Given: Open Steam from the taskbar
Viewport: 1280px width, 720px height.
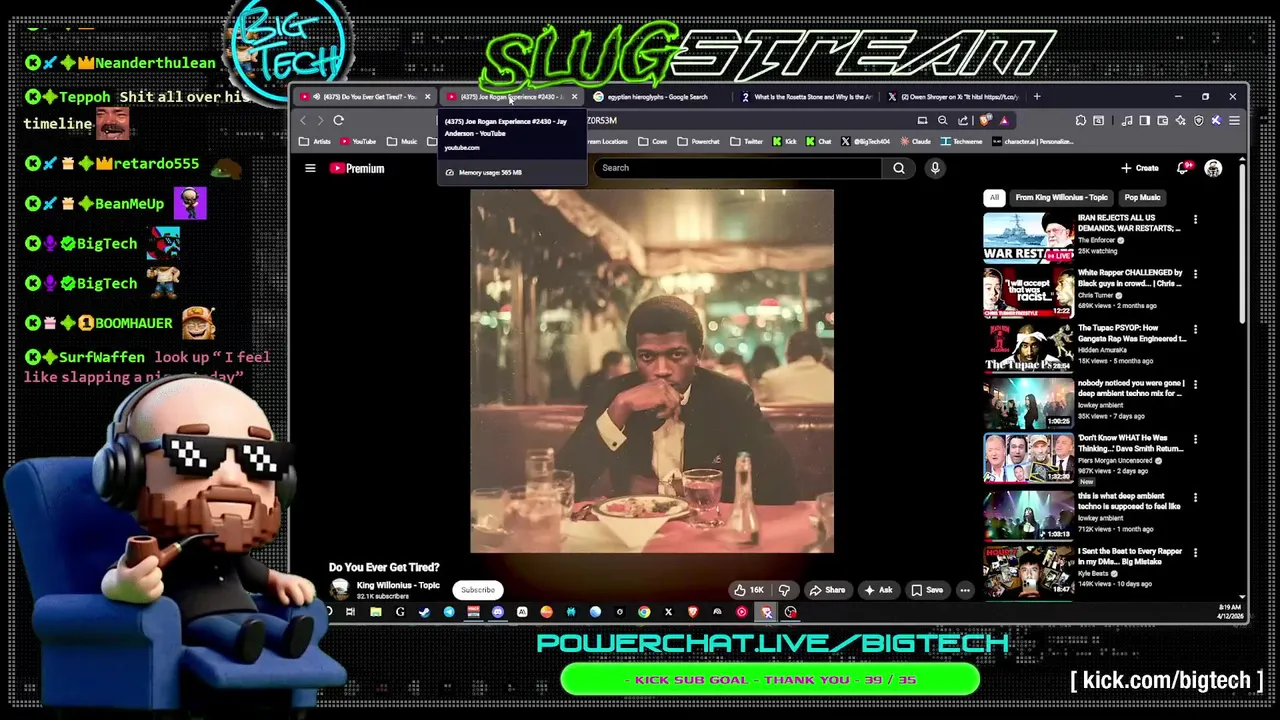Looking at the screenshot, I should point(424,612).
